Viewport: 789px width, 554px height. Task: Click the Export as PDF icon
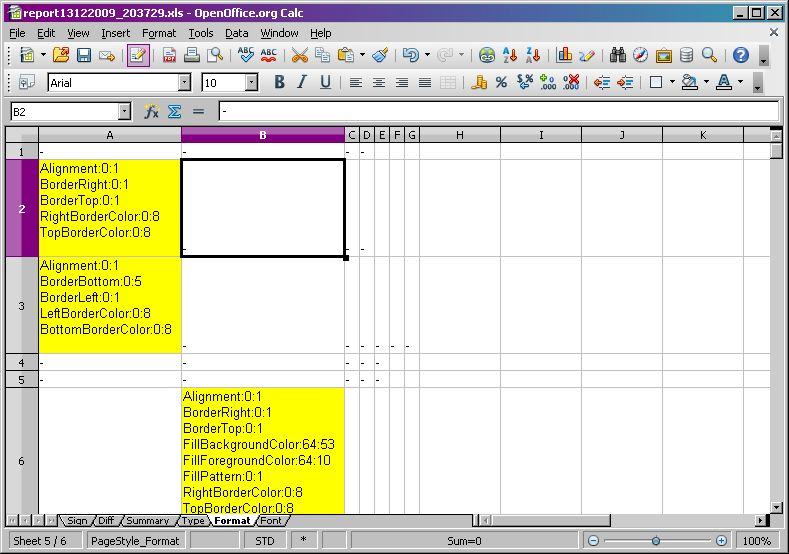[x=169, y=56]
